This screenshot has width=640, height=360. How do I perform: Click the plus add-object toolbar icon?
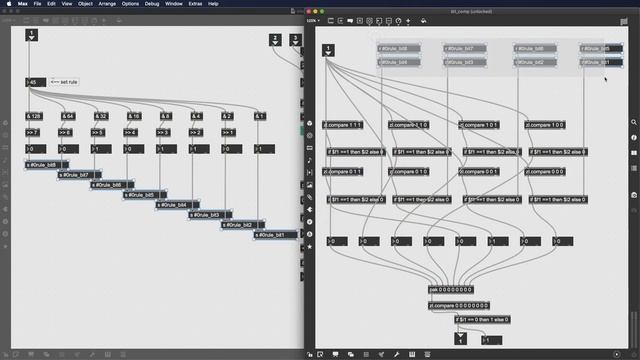408,20
